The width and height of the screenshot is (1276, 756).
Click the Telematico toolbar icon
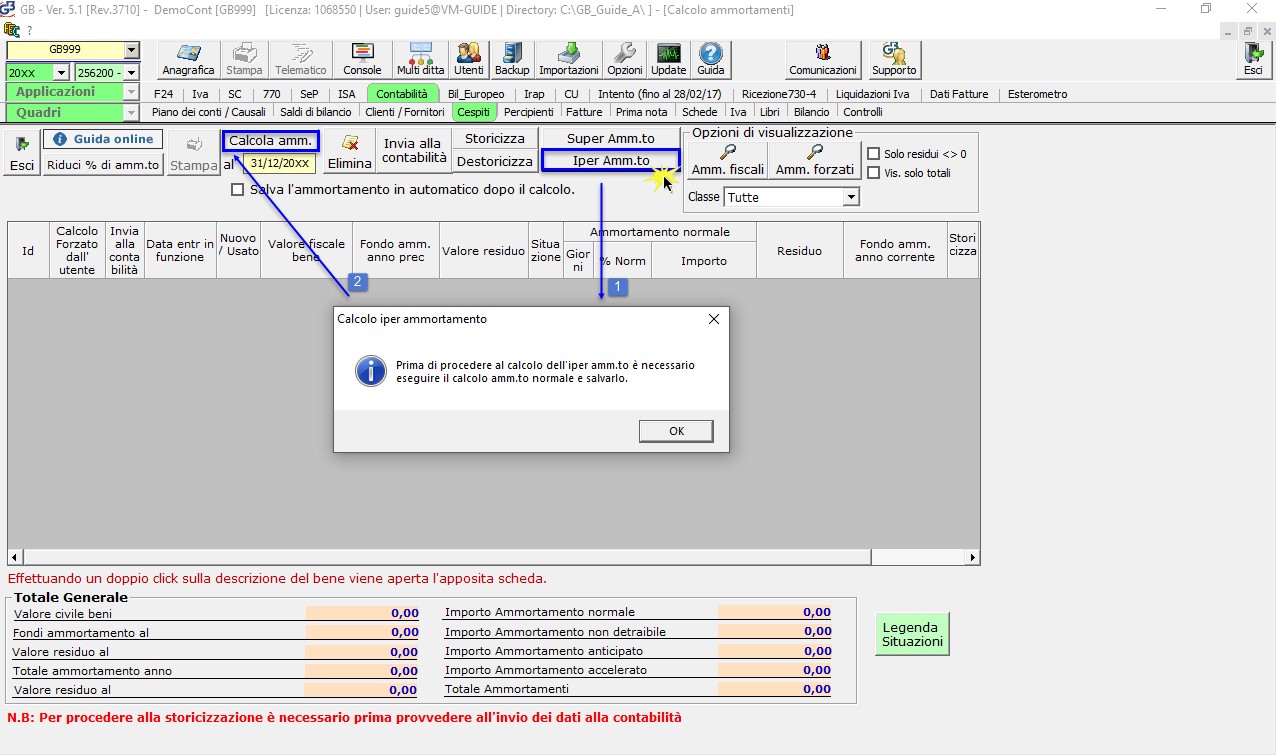click(300, 60)
